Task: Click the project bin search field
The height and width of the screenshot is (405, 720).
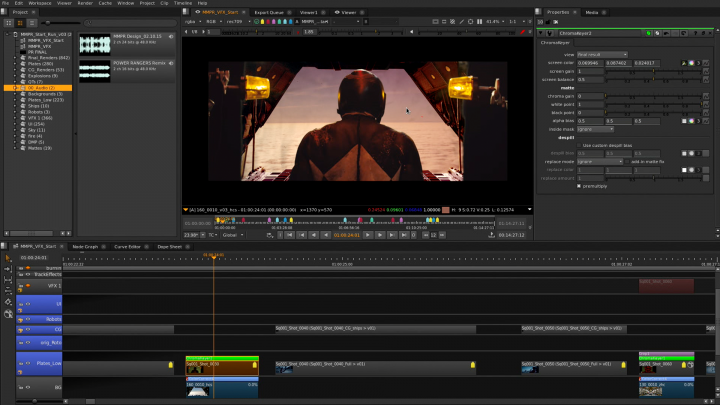Action: pos(130,22)
